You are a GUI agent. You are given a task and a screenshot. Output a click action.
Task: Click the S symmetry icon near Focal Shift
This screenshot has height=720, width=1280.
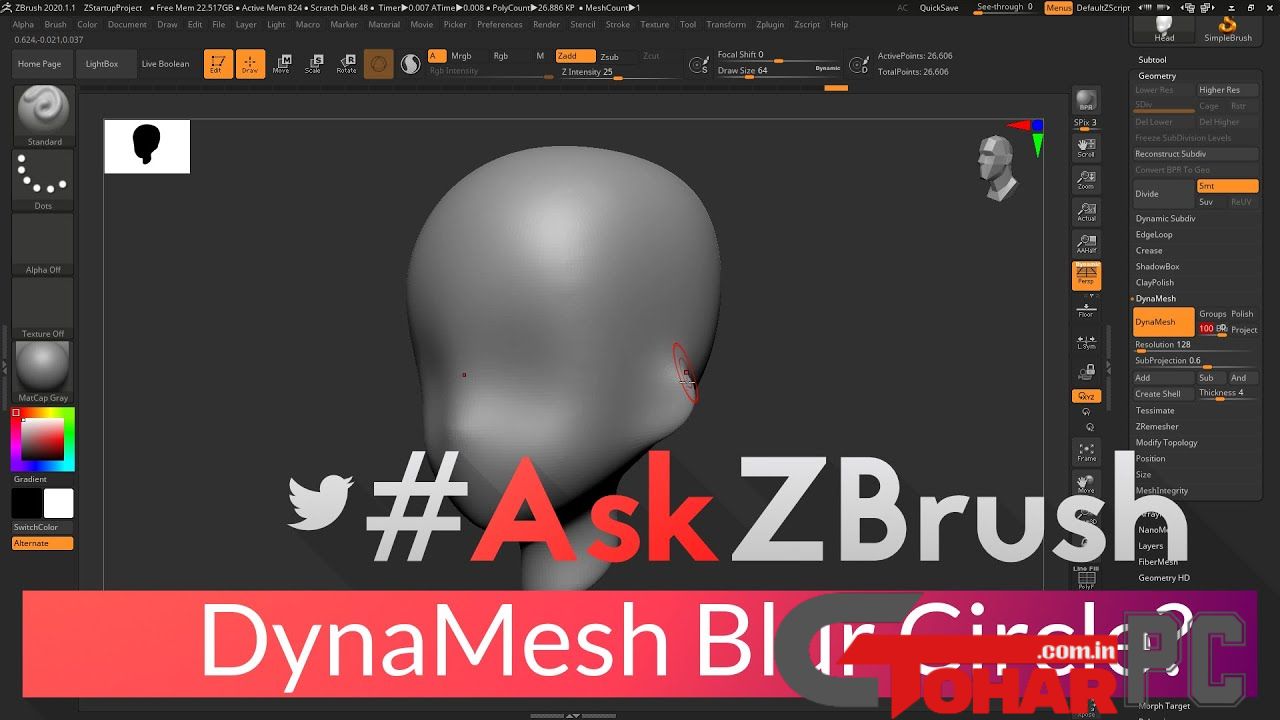tap(699, 65)
